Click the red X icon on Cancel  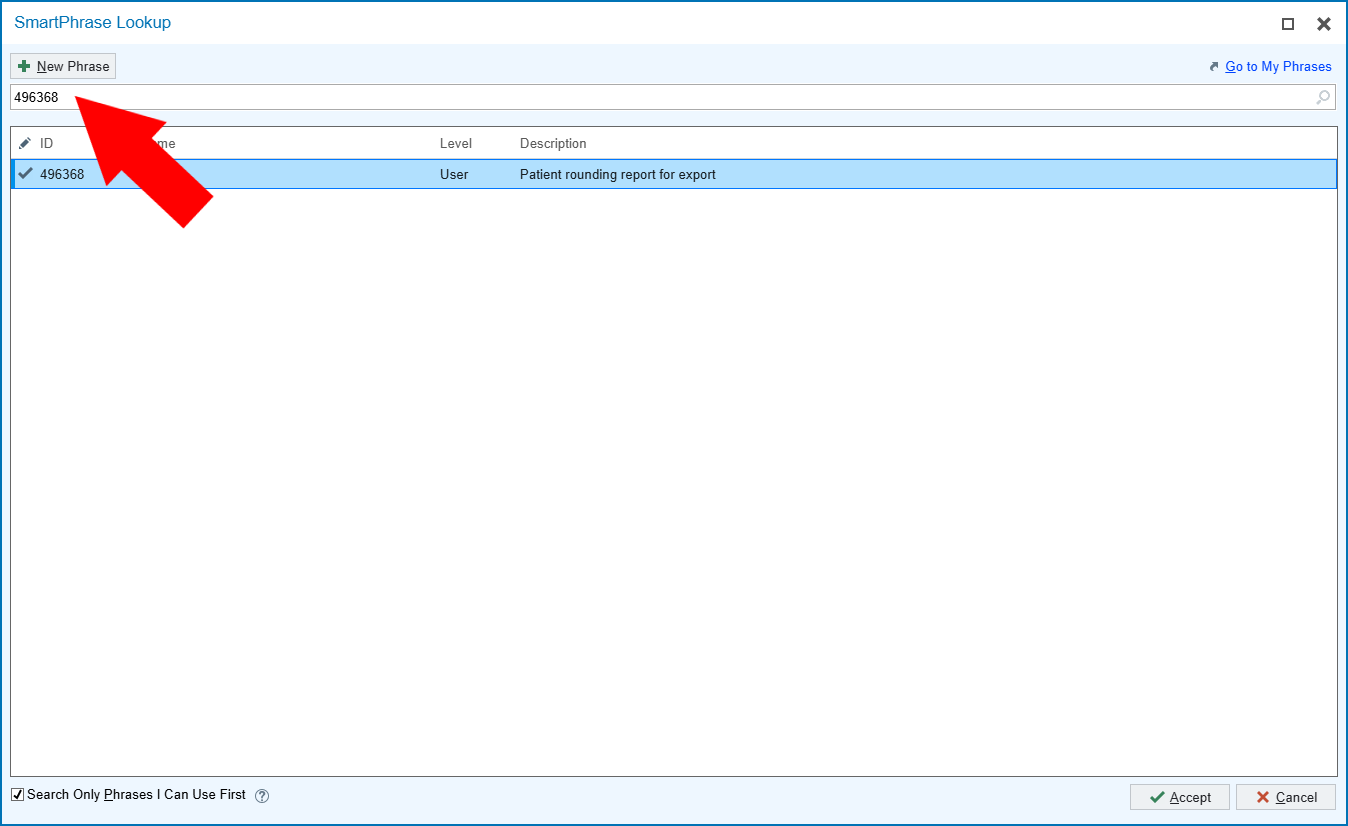click(x=1265, y=797)
